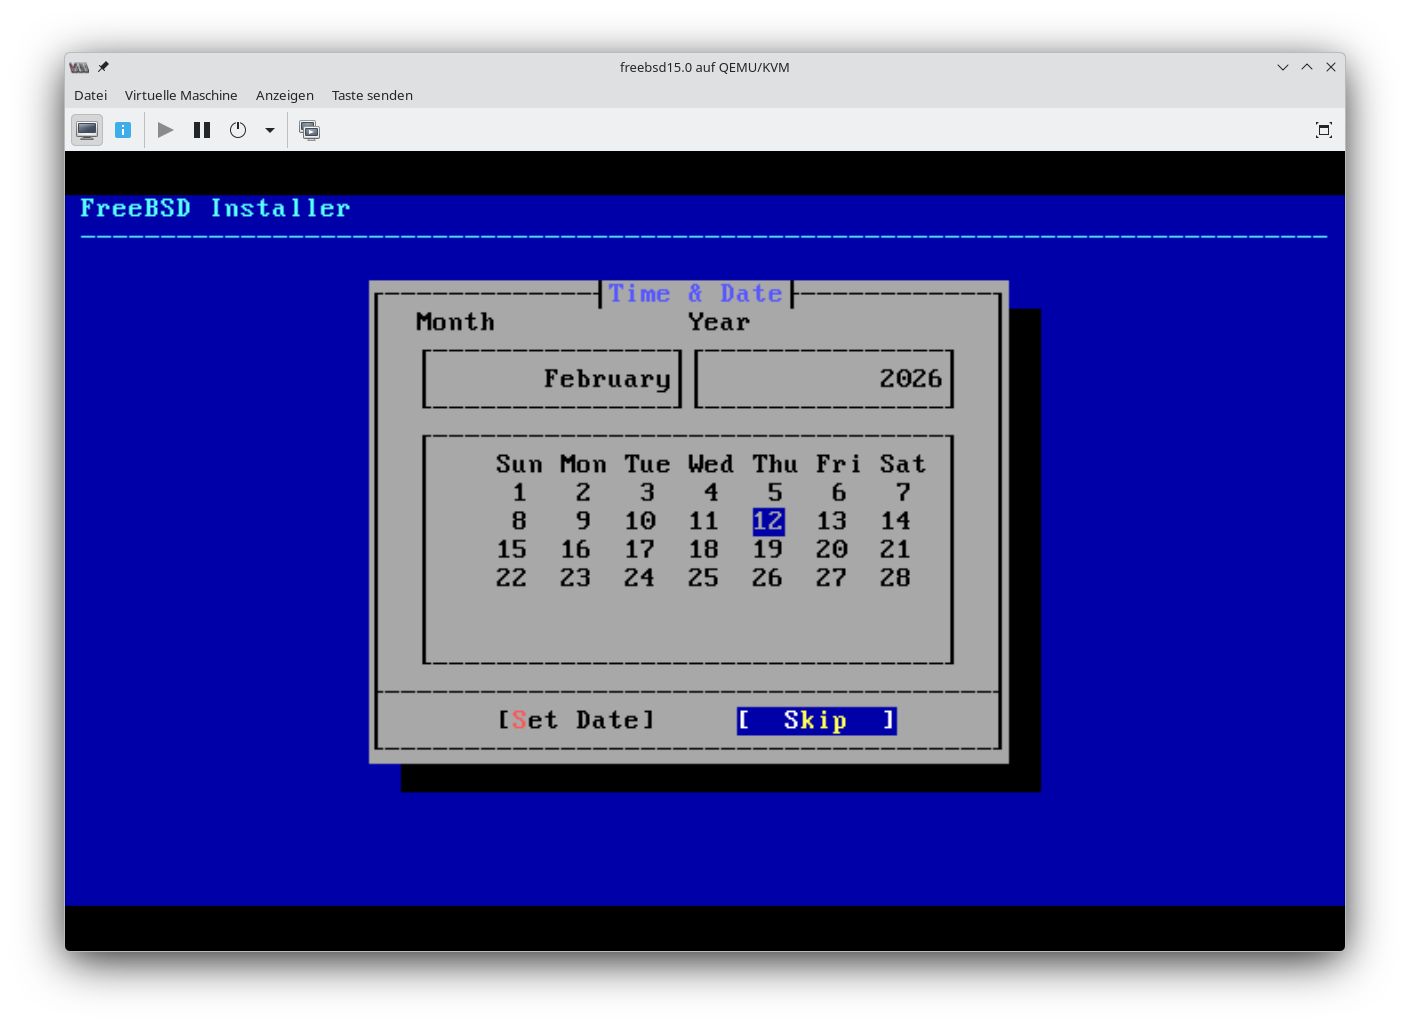Select day 14 in the calendar
Image resolution: width=1410 pixels, height=1028 pixels.
896,521
